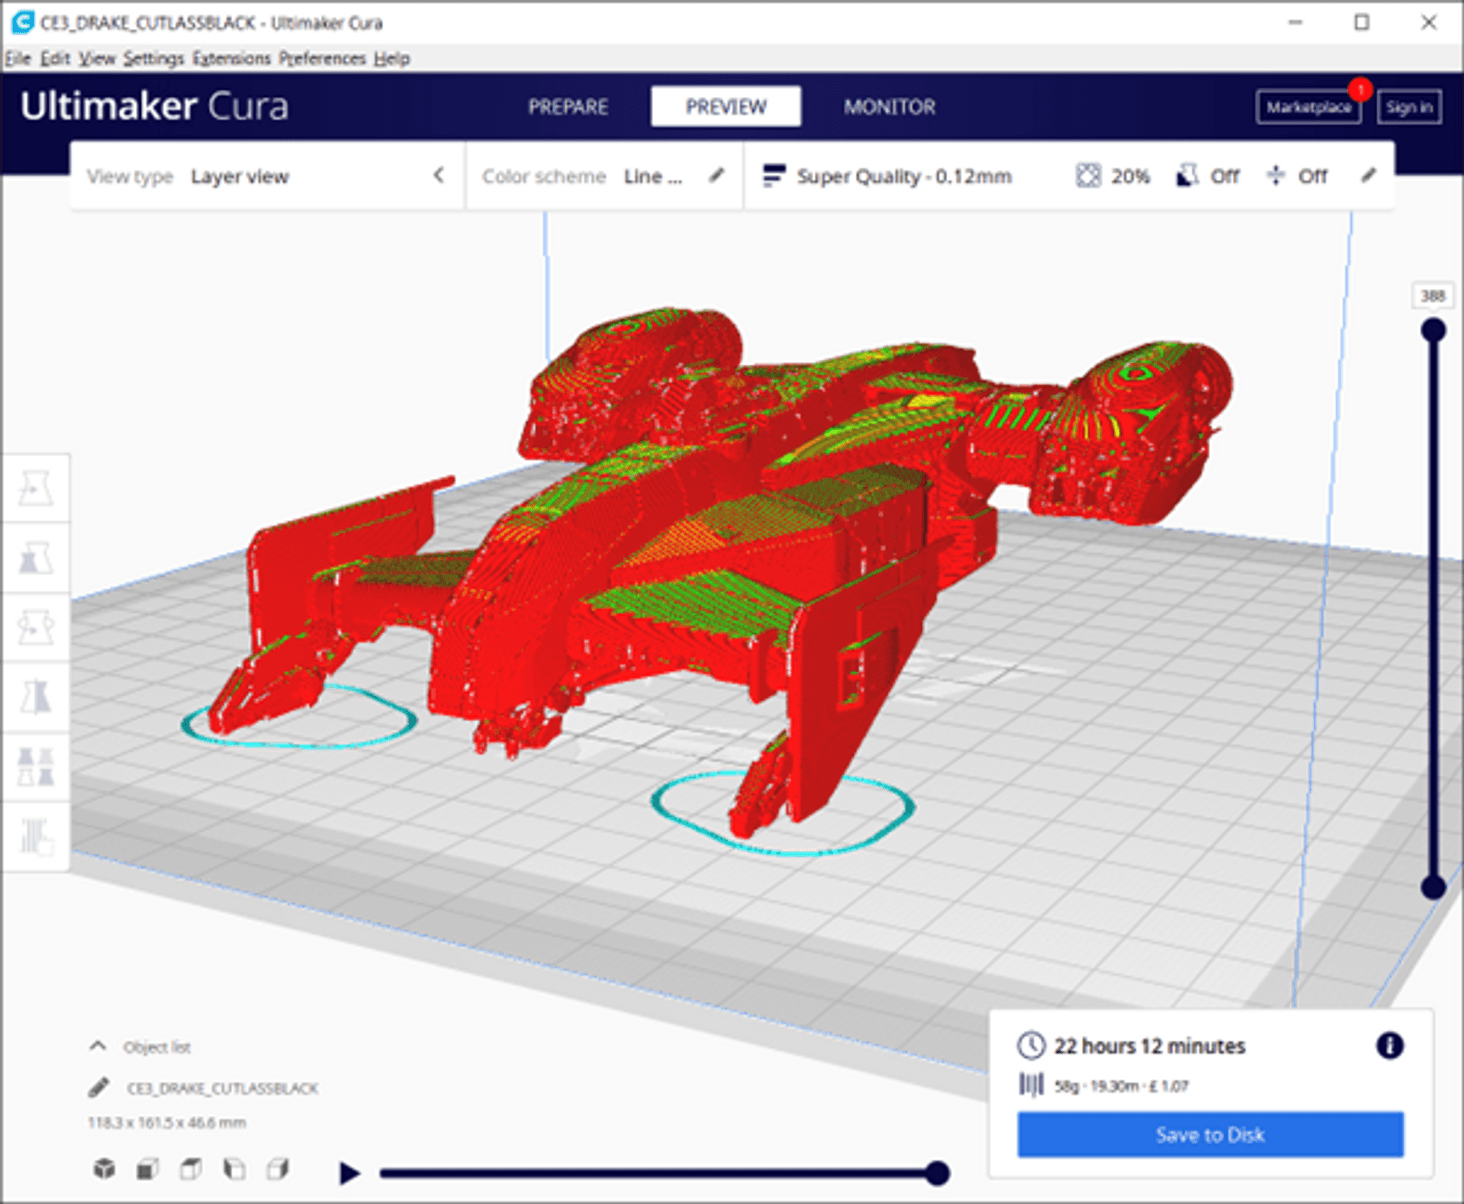
Task: Click the pencil icon beside CE3_DRAKE_CUTLASSBLACK name
Action: (x=98, y=1087)
